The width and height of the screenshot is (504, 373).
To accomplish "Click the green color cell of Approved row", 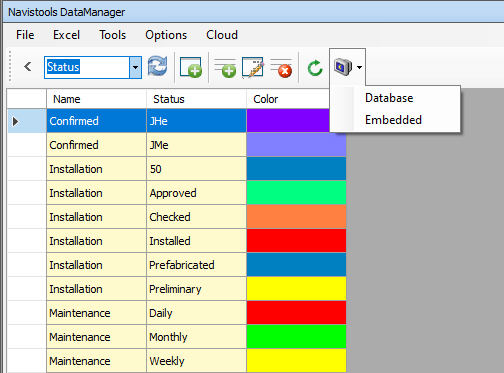I will pos(296,193).
